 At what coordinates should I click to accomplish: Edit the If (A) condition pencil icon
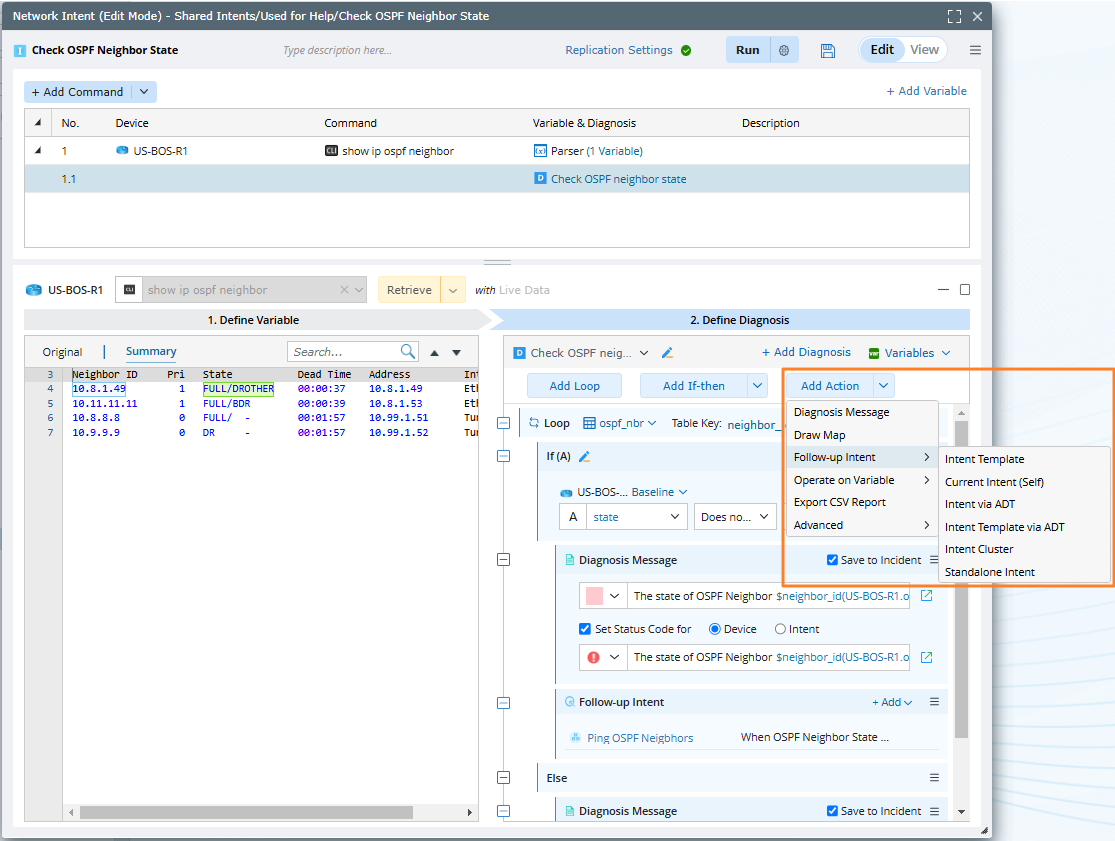[x=585, y=456]
